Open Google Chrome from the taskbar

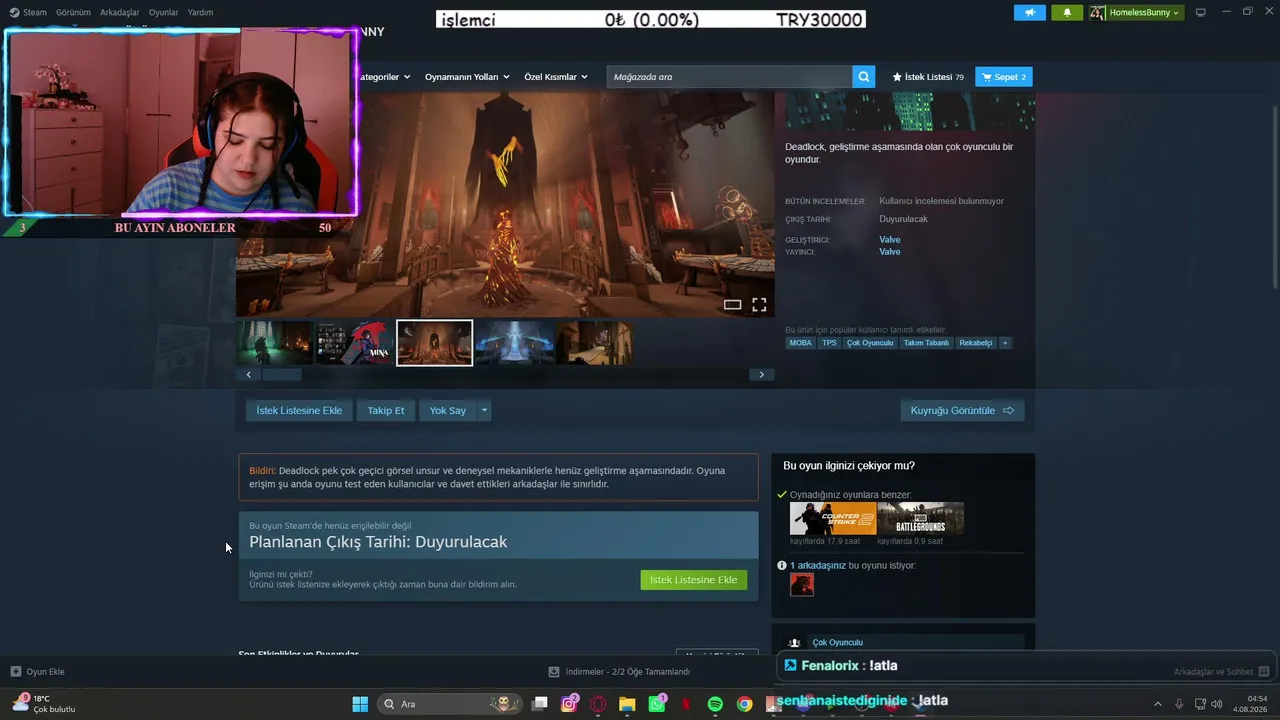point(744,704)
